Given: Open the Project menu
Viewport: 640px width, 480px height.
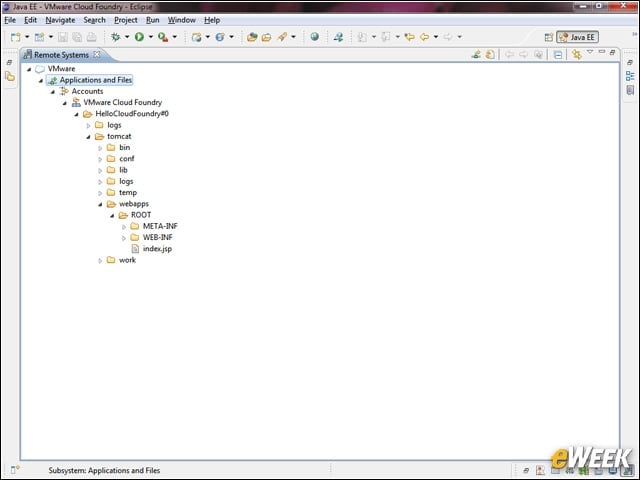Looking at the screenshot, I should (126, 20).
